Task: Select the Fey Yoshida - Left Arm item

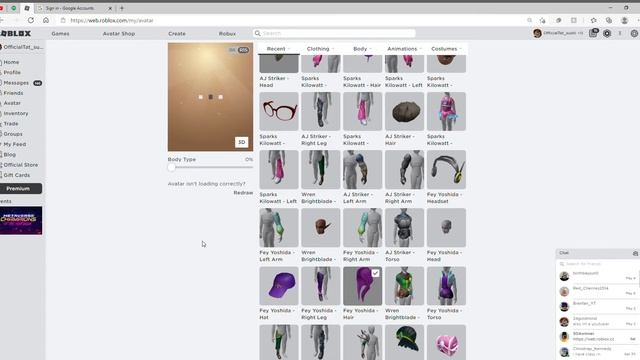Action: pos(279,228)
